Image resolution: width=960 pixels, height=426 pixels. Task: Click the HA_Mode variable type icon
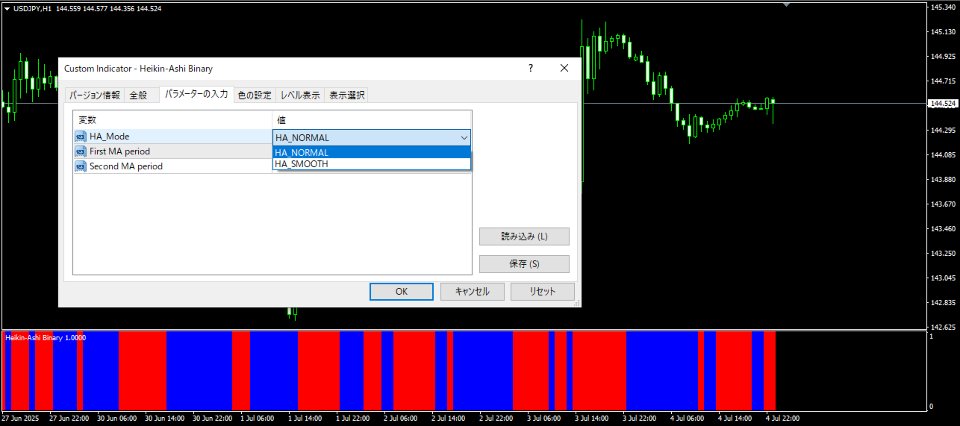[x=80, y=136]
